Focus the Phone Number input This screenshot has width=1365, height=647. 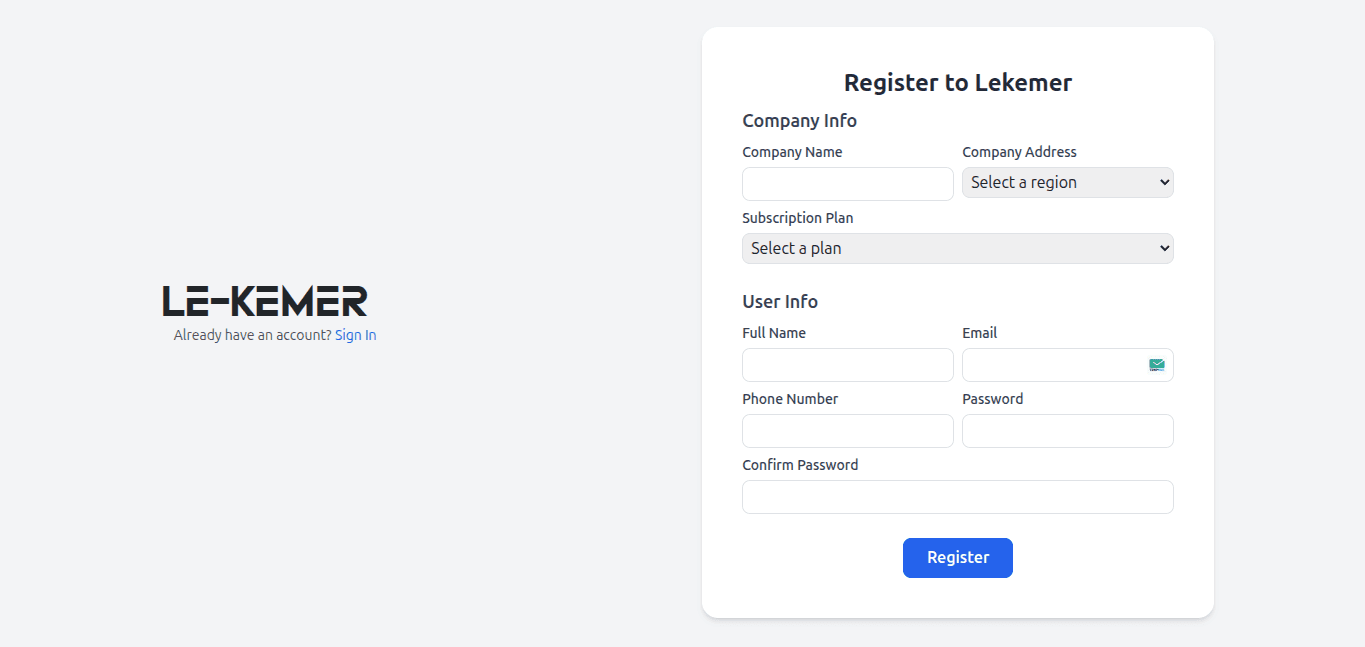(847, 431)
